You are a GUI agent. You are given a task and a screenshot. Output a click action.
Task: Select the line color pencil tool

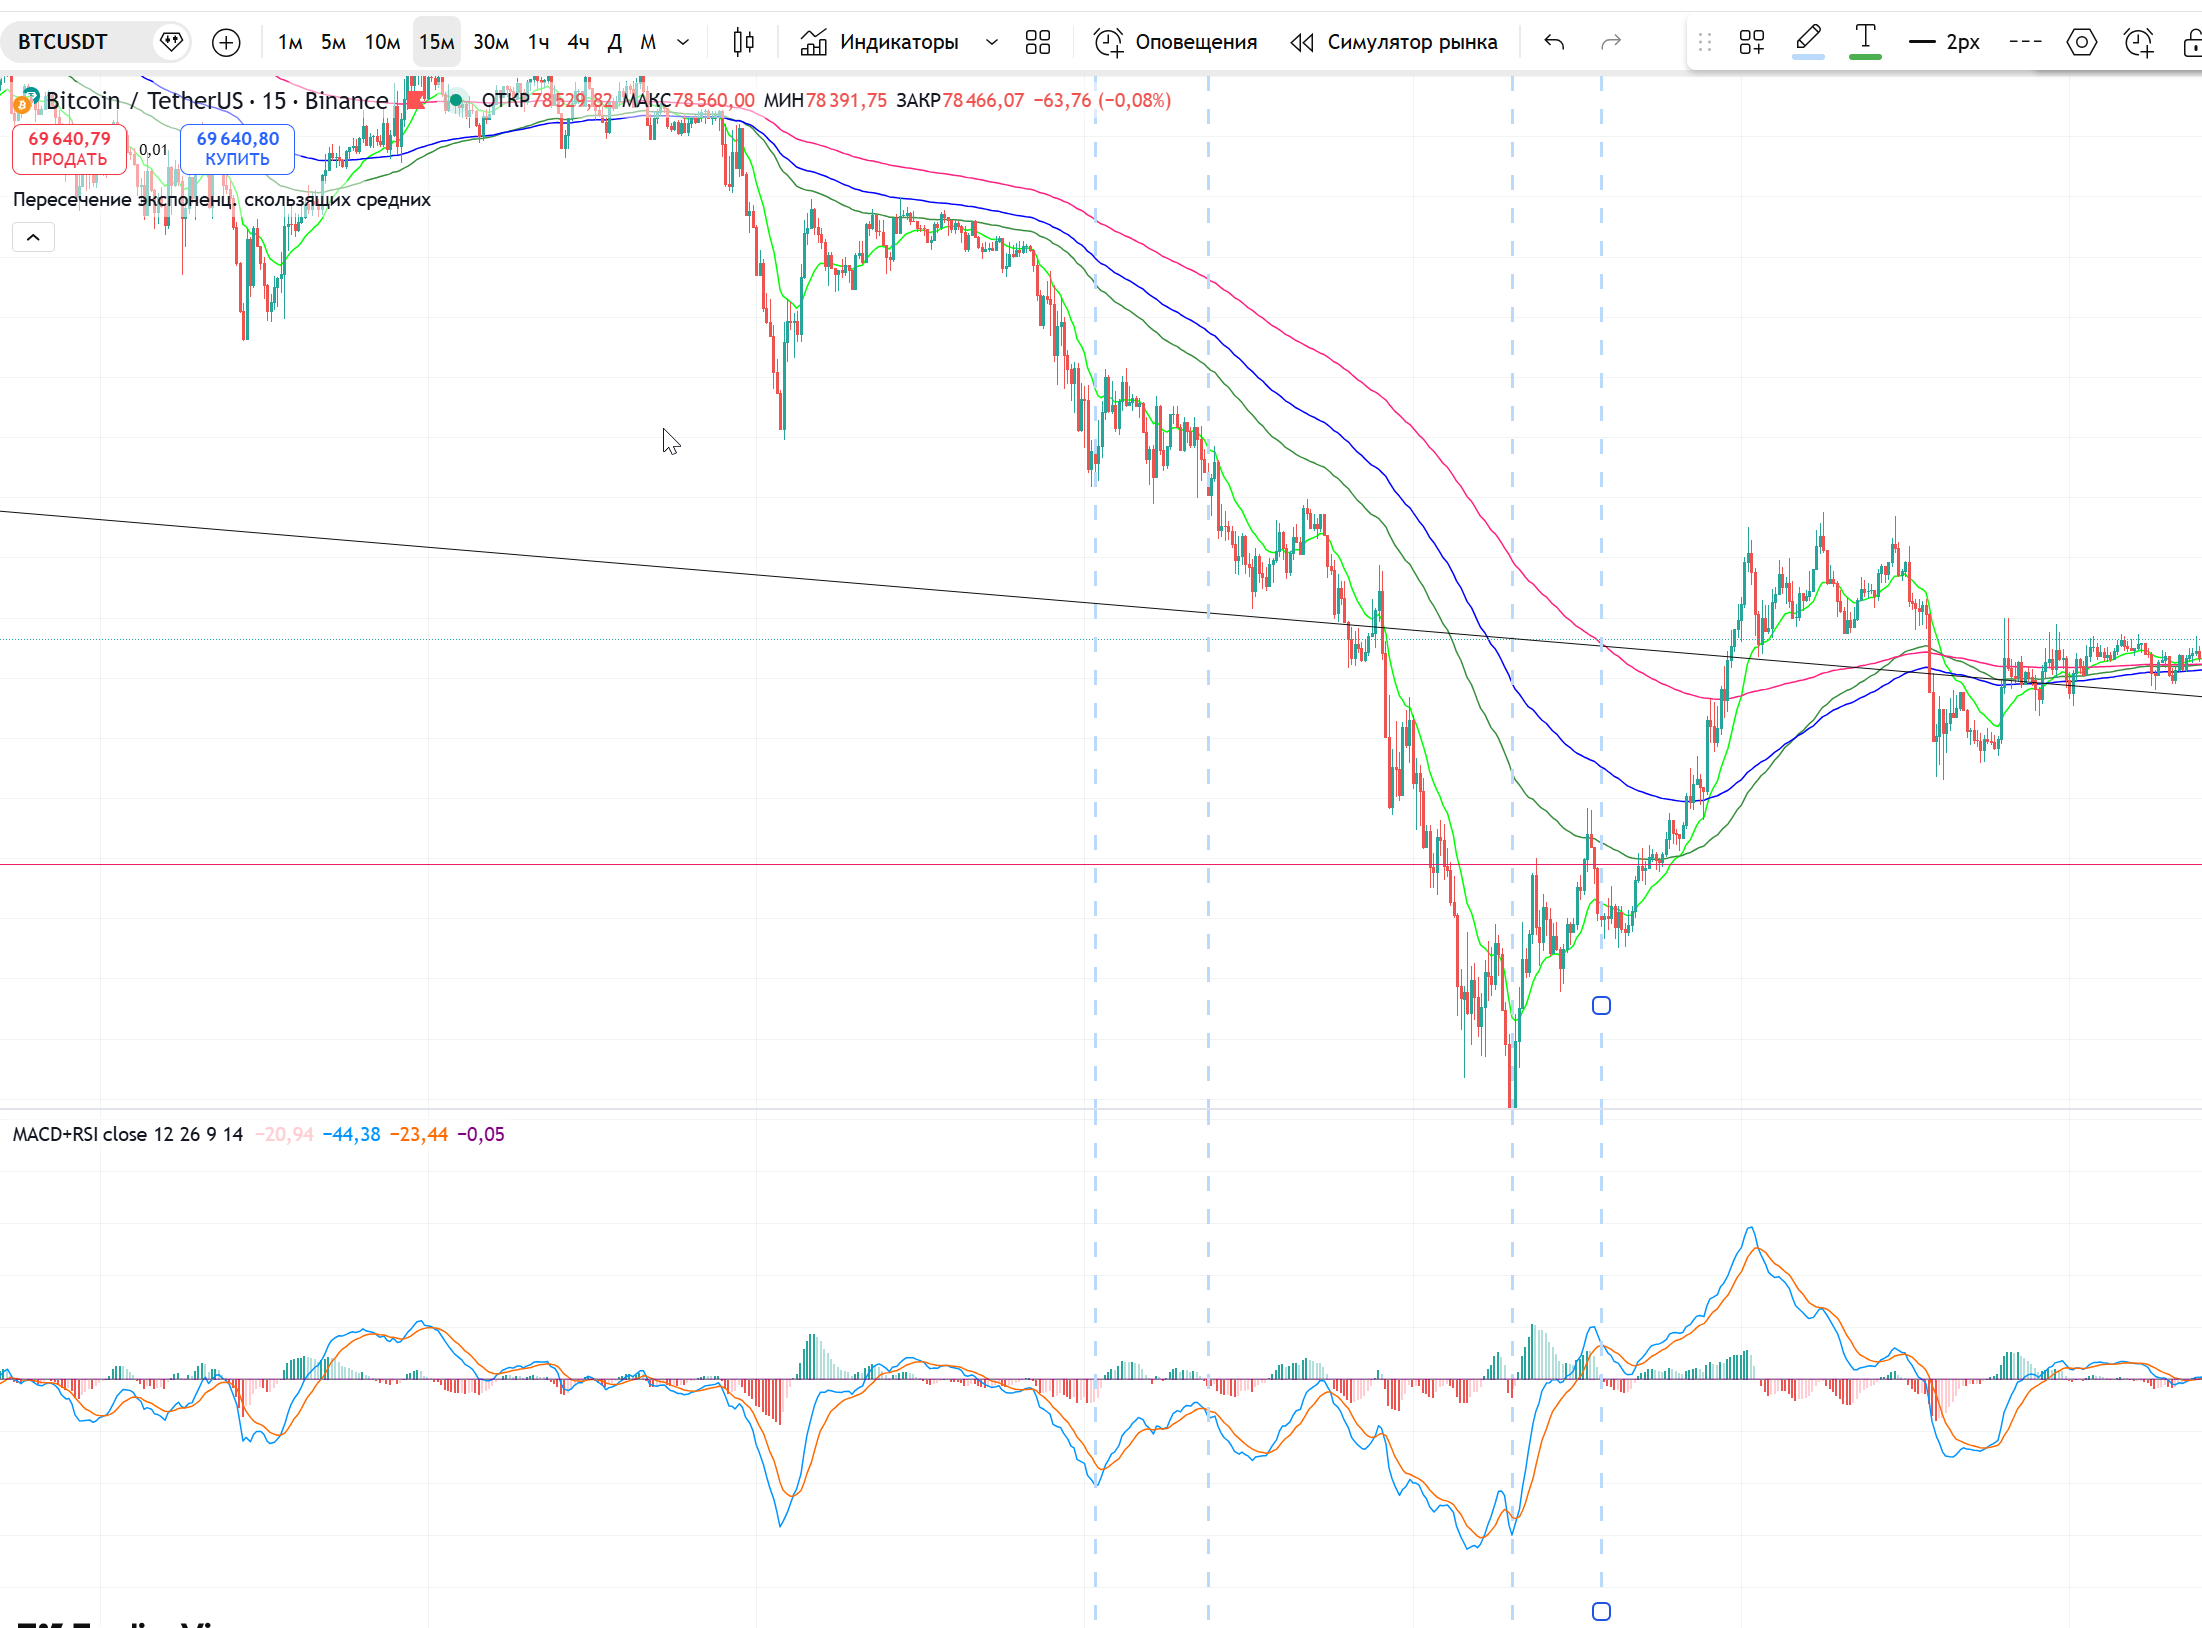pyautogui.click(x=1808, y=40)
